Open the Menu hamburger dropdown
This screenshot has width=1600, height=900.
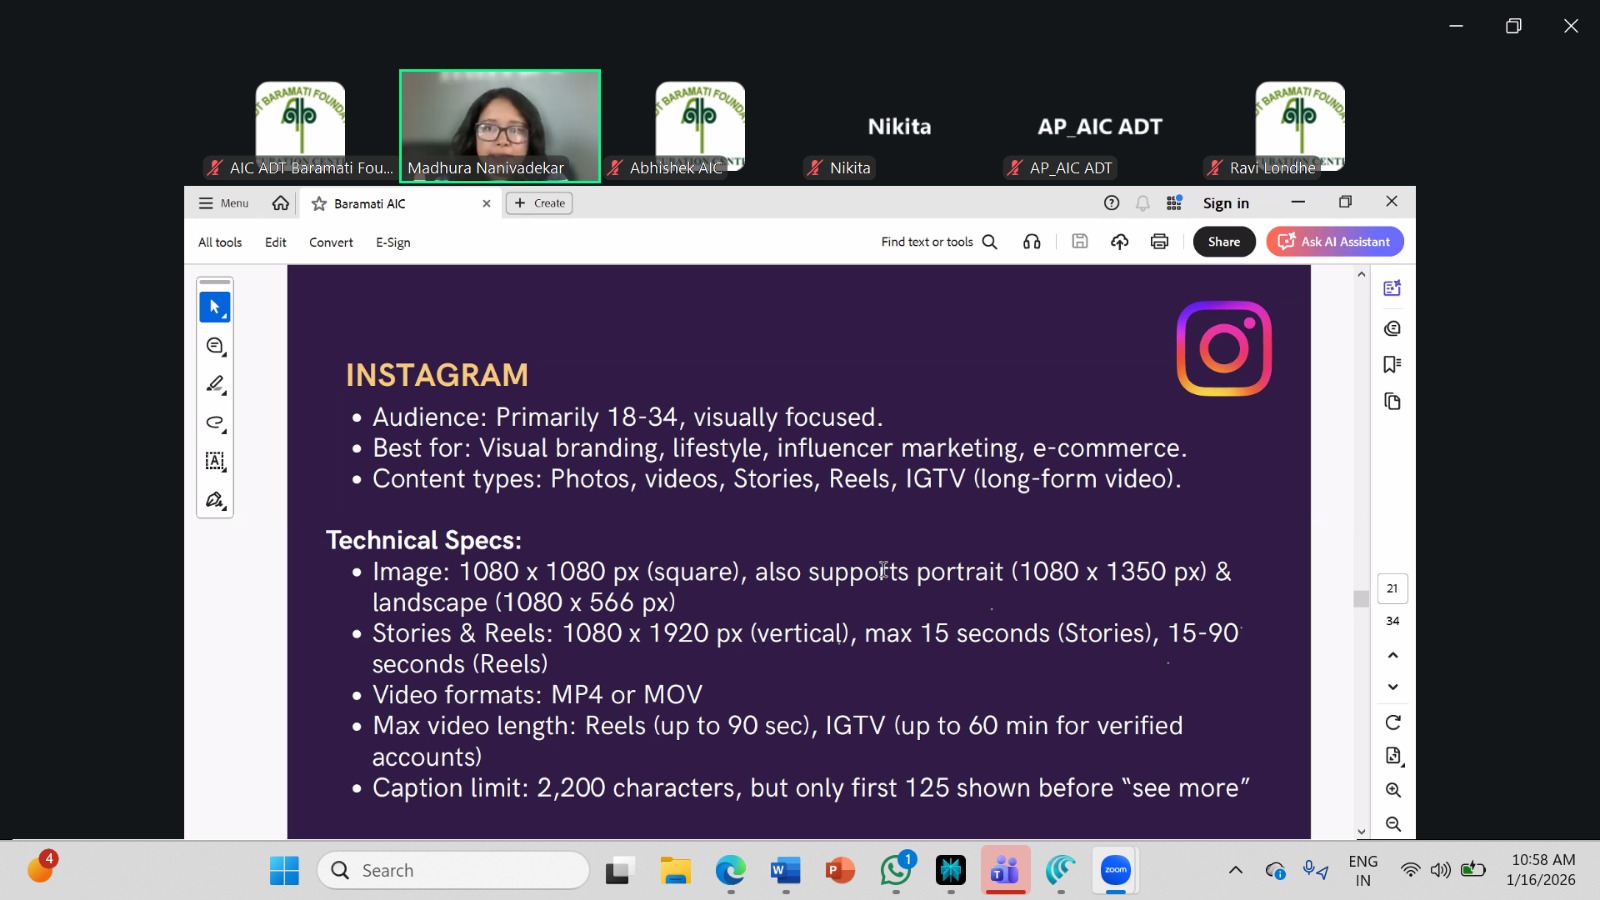pyautogui.click(x=223, y=204)
